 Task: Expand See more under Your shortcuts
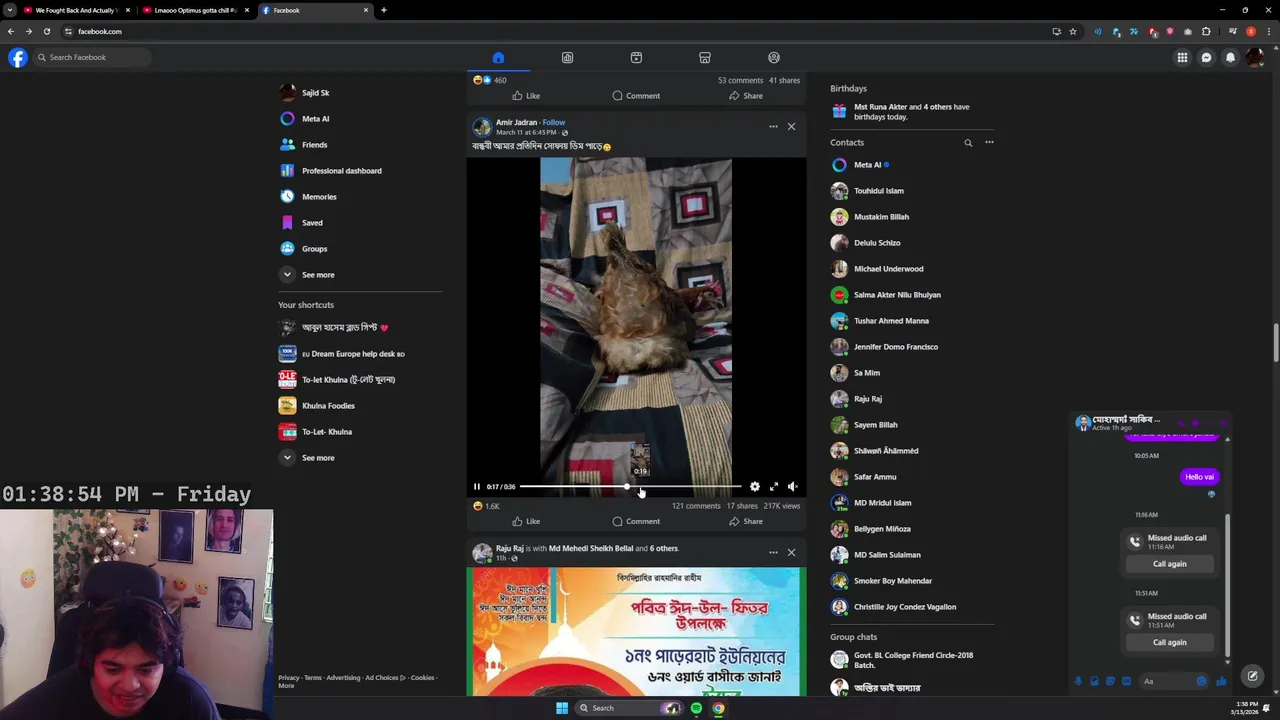tap(360, 457)
